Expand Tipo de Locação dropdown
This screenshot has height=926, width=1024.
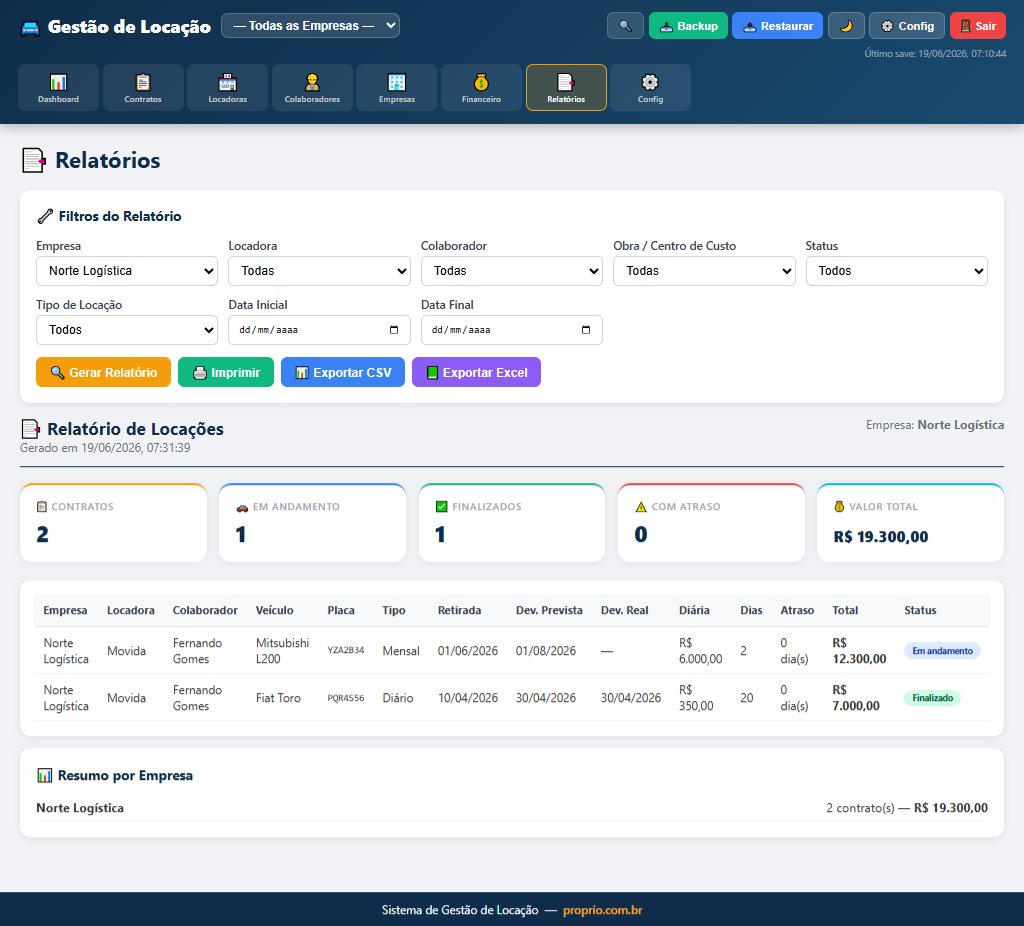tap(127, 330)
